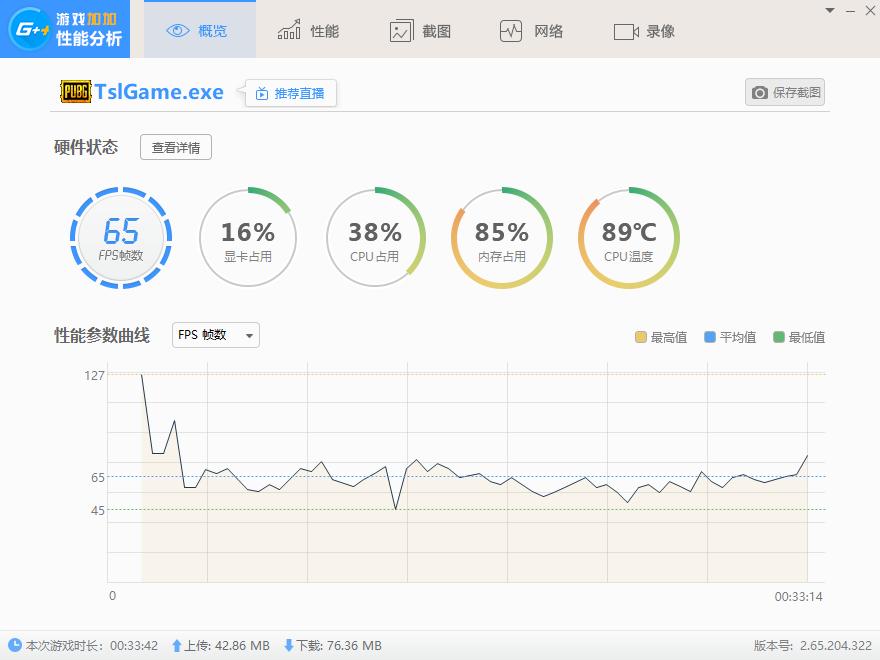This screenshot has width=880, height=660.
Task: Click the 查看详情 details button
Action: point(175,146)
